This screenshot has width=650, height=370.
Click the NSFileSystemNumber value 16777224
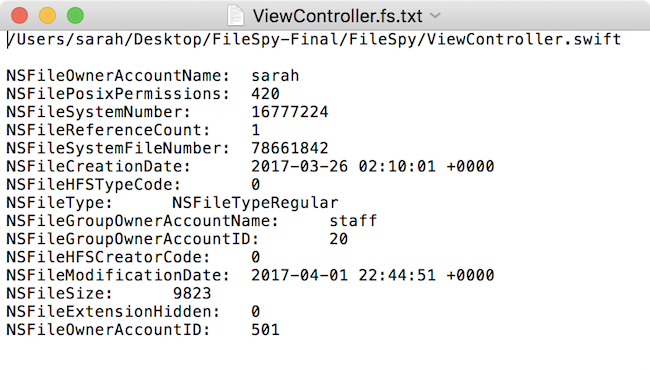[x=290, y=112]
